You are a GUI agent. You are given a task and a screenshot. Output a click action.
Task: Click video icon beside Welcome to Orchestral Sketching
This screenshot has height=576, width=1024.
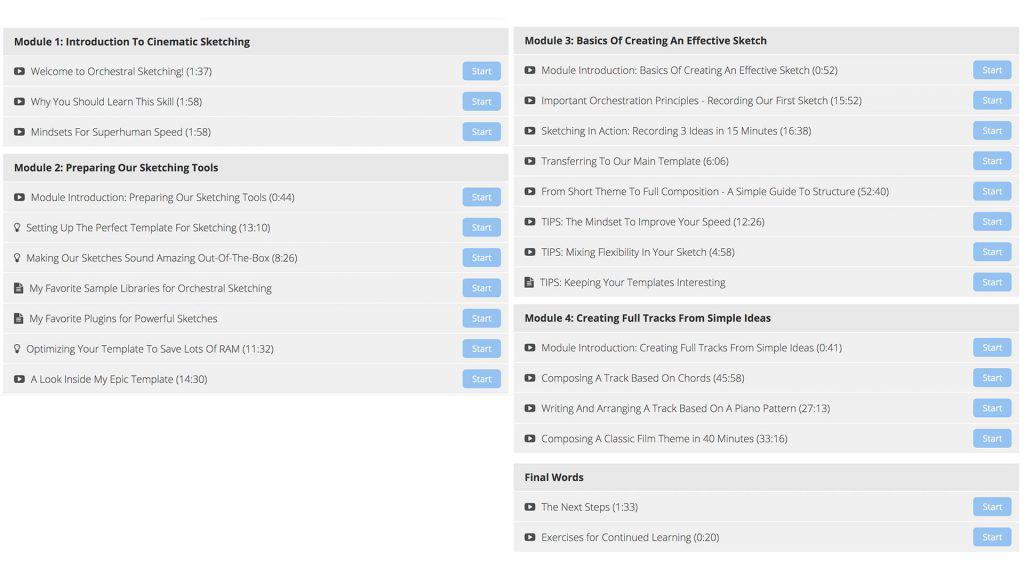(x=19, y=72)
